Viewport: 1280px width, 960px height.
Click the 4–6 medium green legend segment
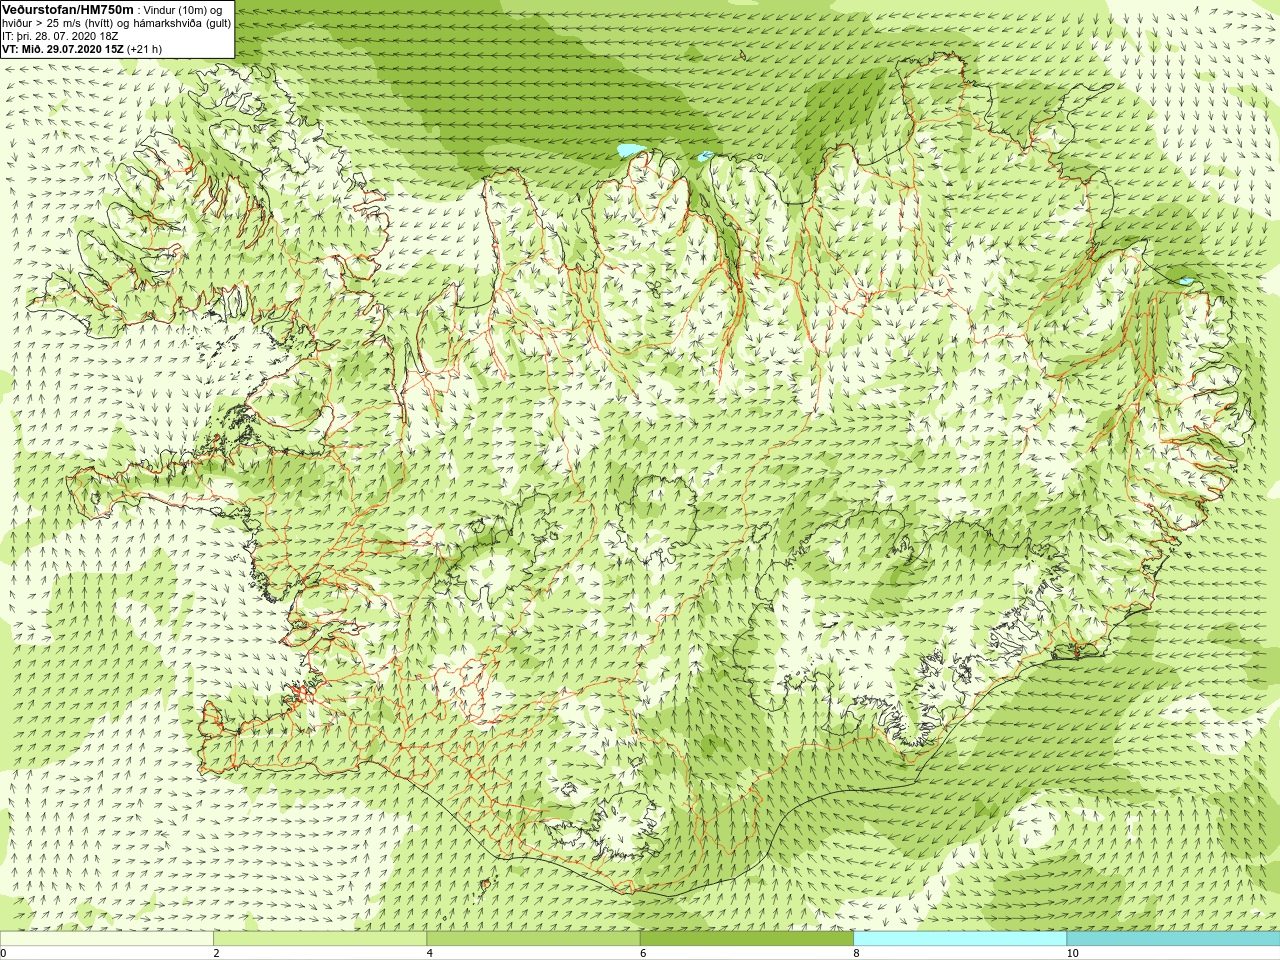[533, 939]
